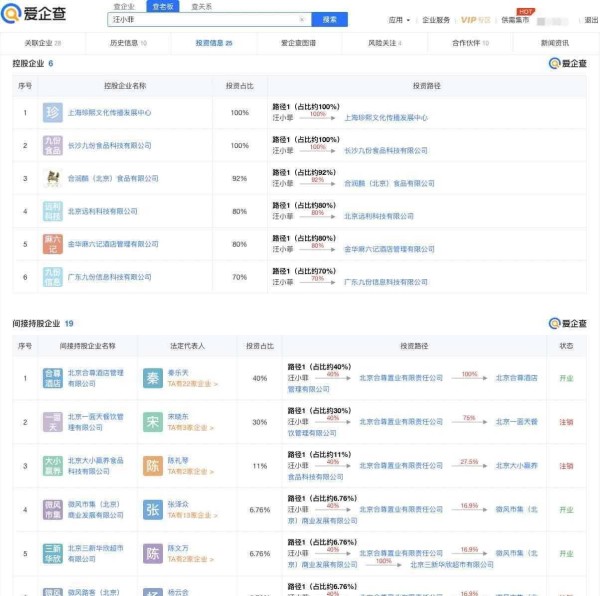Open the orange 陈 avatar of 陈礼琴

click(x=153, y=466)
